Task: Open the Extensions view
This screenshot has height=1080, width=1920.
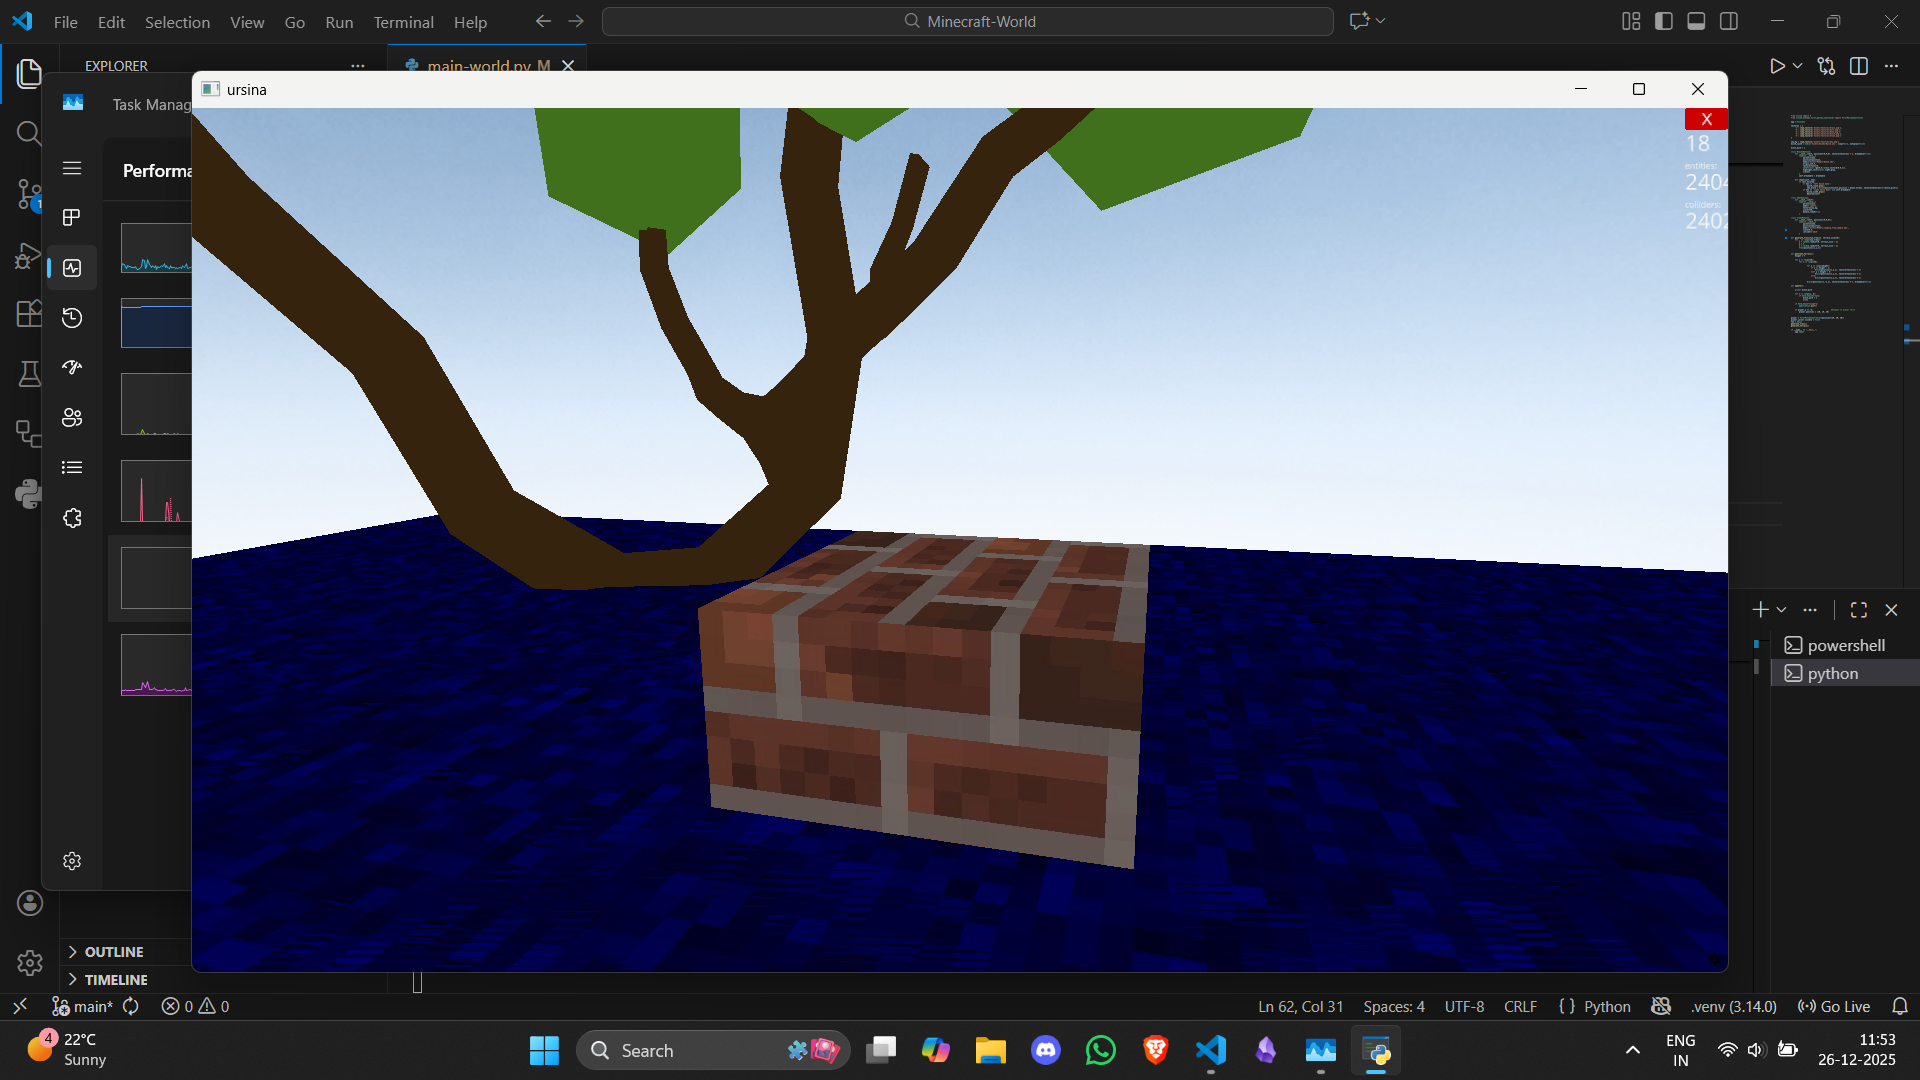Action: [x=29, y=313]
